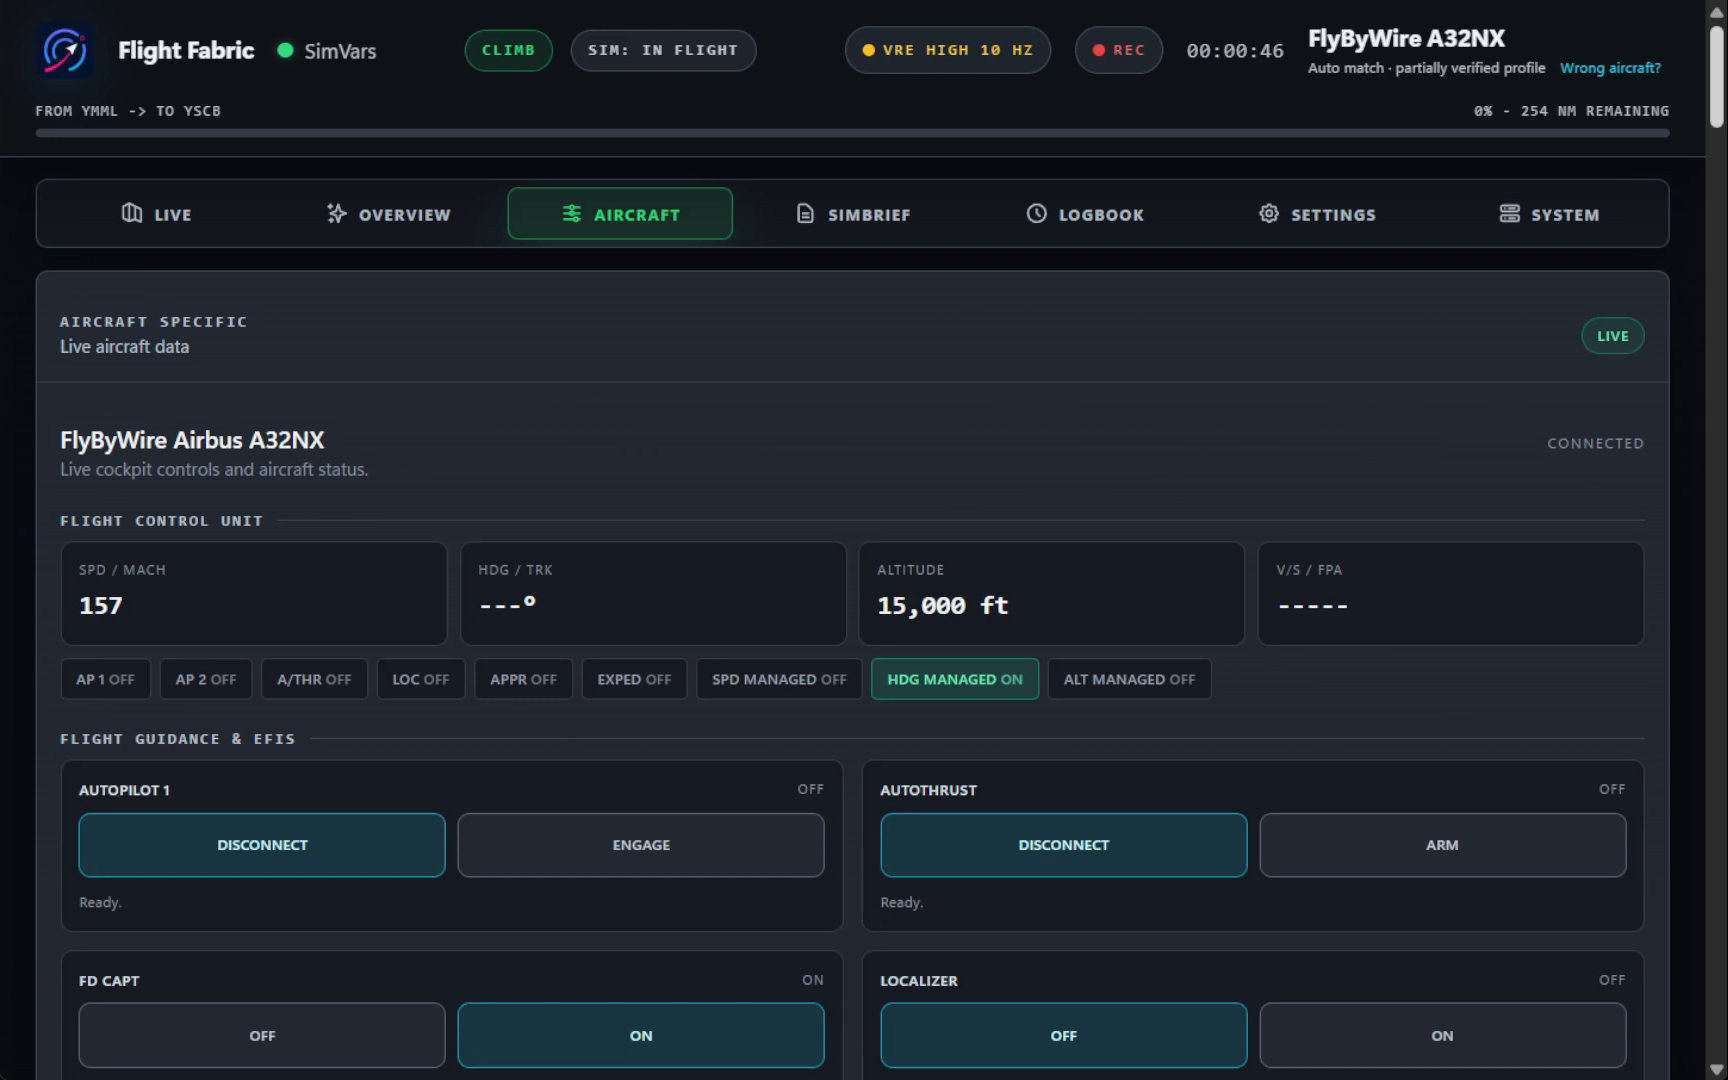Image resolution: width=1728 pixels, height=1080 pixels.
Task: Set Localizer to On
Action: (x=1442, y=1036)
